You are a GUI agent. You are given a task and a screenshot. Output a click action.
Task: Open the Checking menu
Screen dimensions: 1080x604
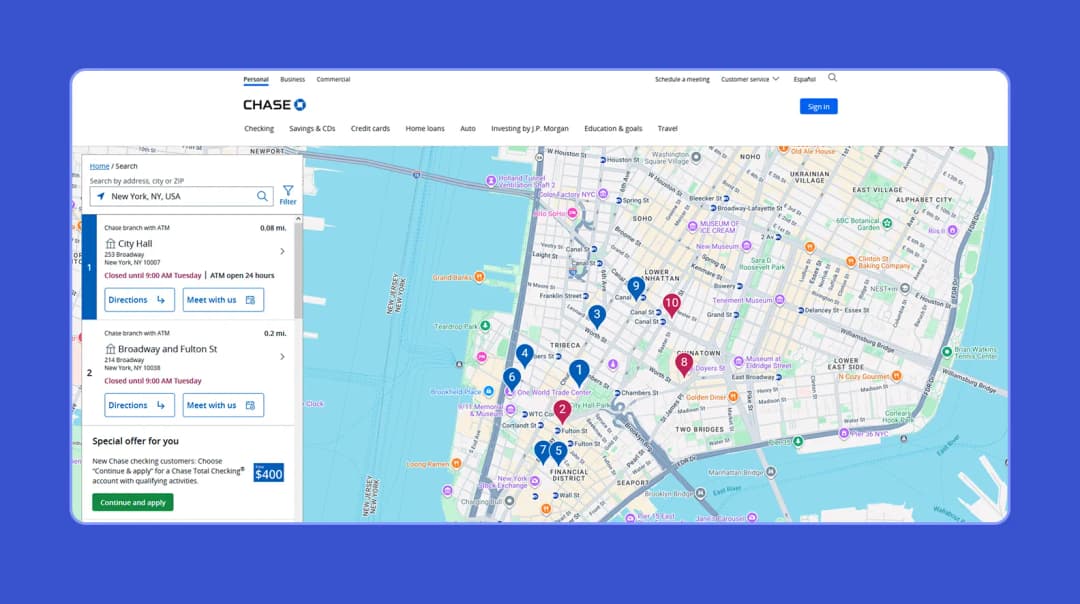tap(259, 129)
